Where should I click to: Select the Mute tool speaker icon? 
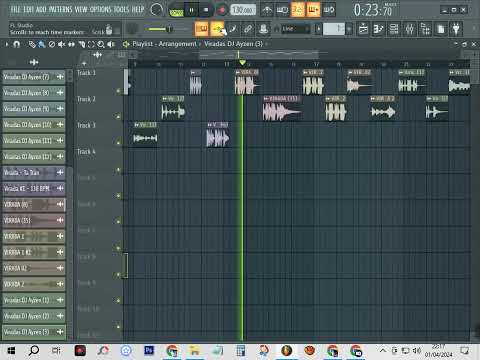click(x=62, y=44)
